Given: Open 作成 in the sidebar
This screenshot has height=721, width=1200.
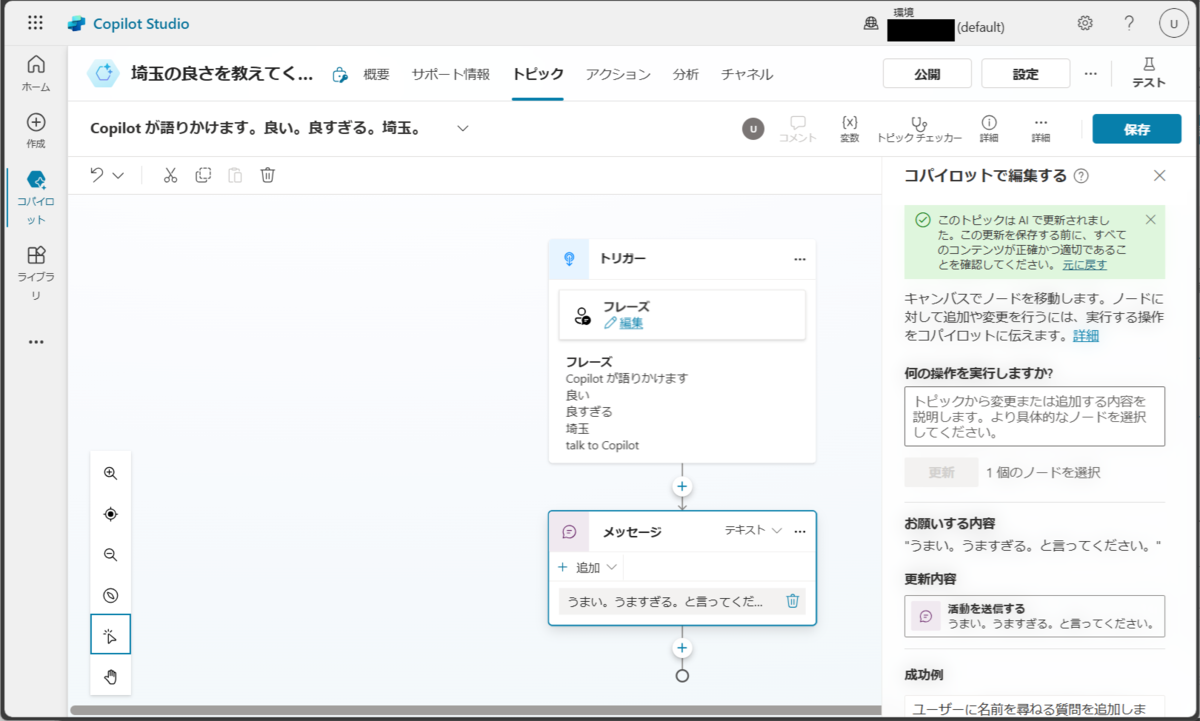Looking at the screenshot, I should point(36,131).
